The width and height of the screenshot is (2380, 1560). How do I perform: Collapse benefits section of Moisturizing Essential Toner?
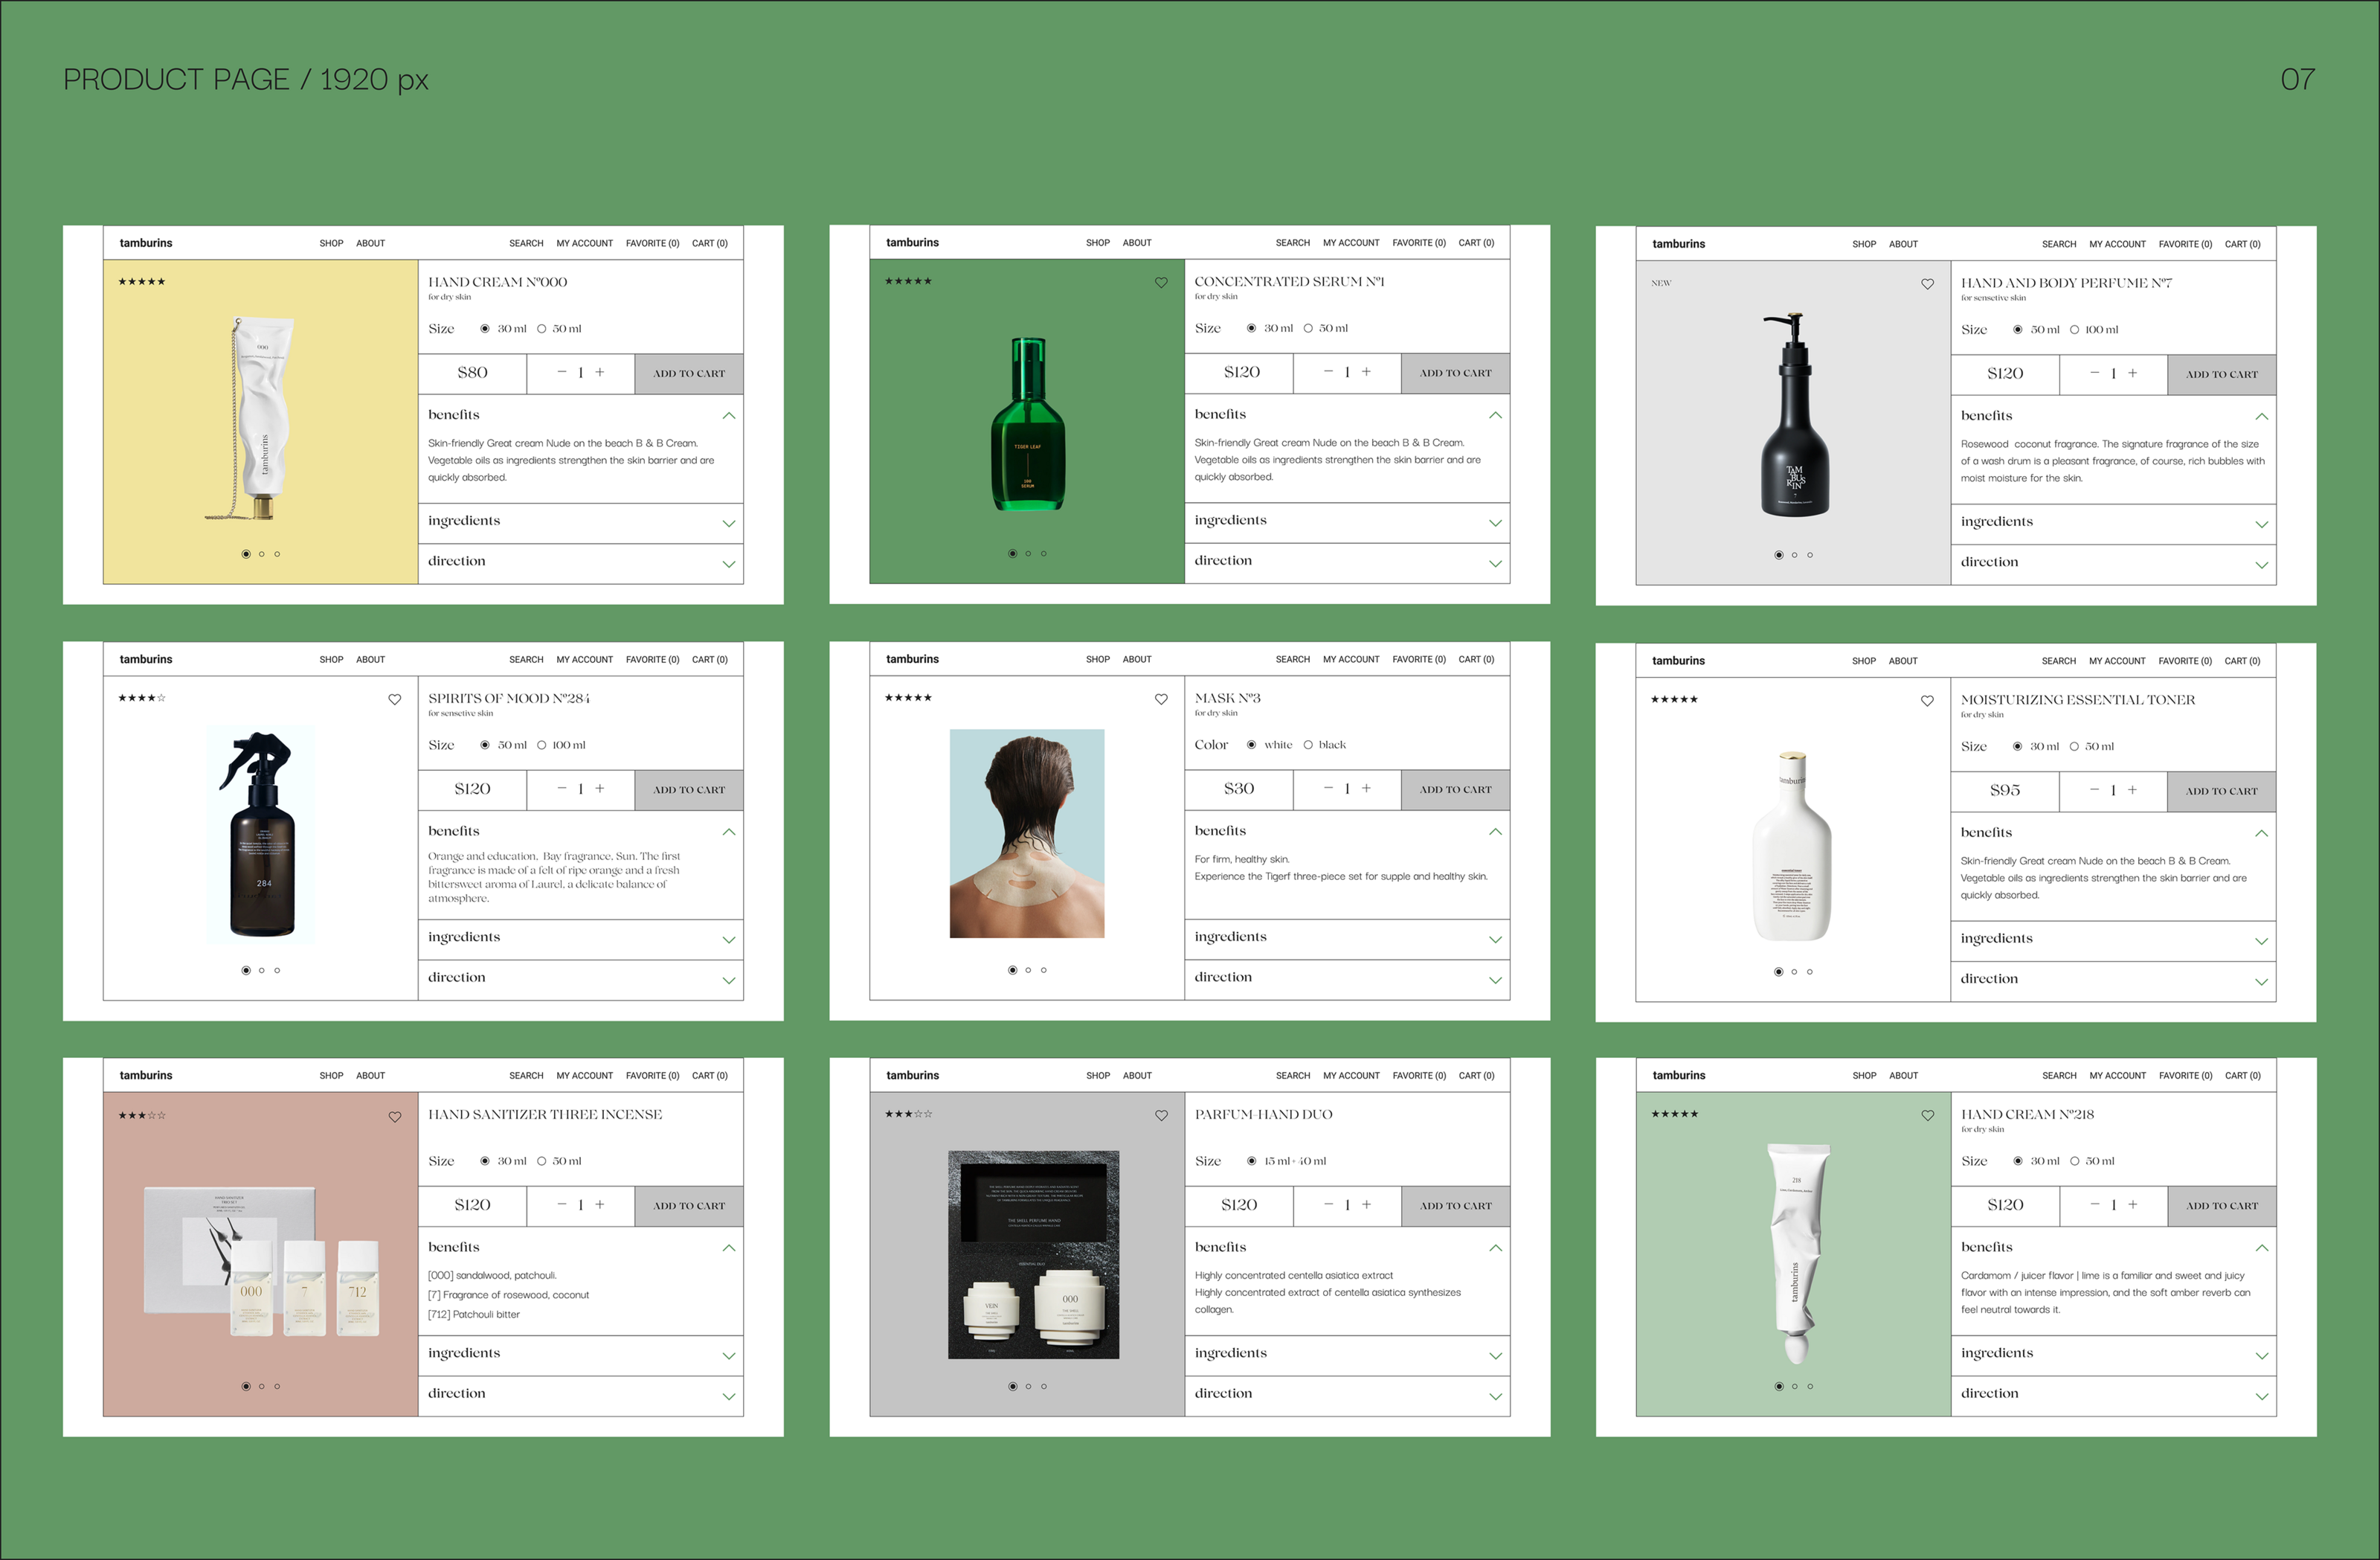coord(2261,833)
